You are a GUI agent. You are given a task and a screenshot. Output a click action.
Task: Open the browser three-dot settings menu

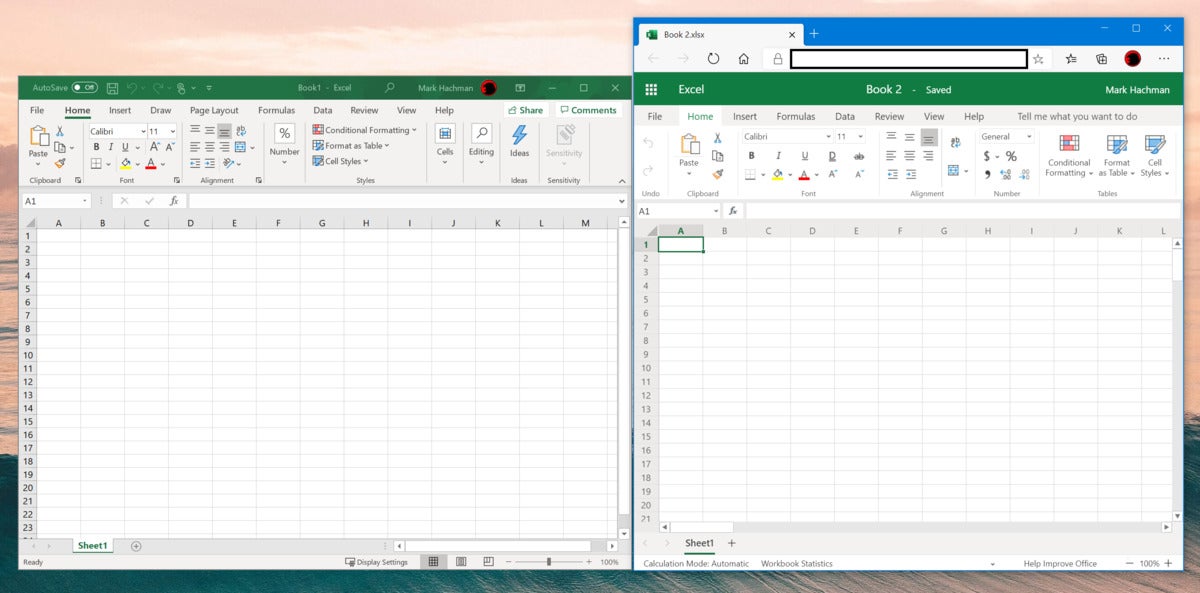pyautogui.click(x=1164, y=59)
